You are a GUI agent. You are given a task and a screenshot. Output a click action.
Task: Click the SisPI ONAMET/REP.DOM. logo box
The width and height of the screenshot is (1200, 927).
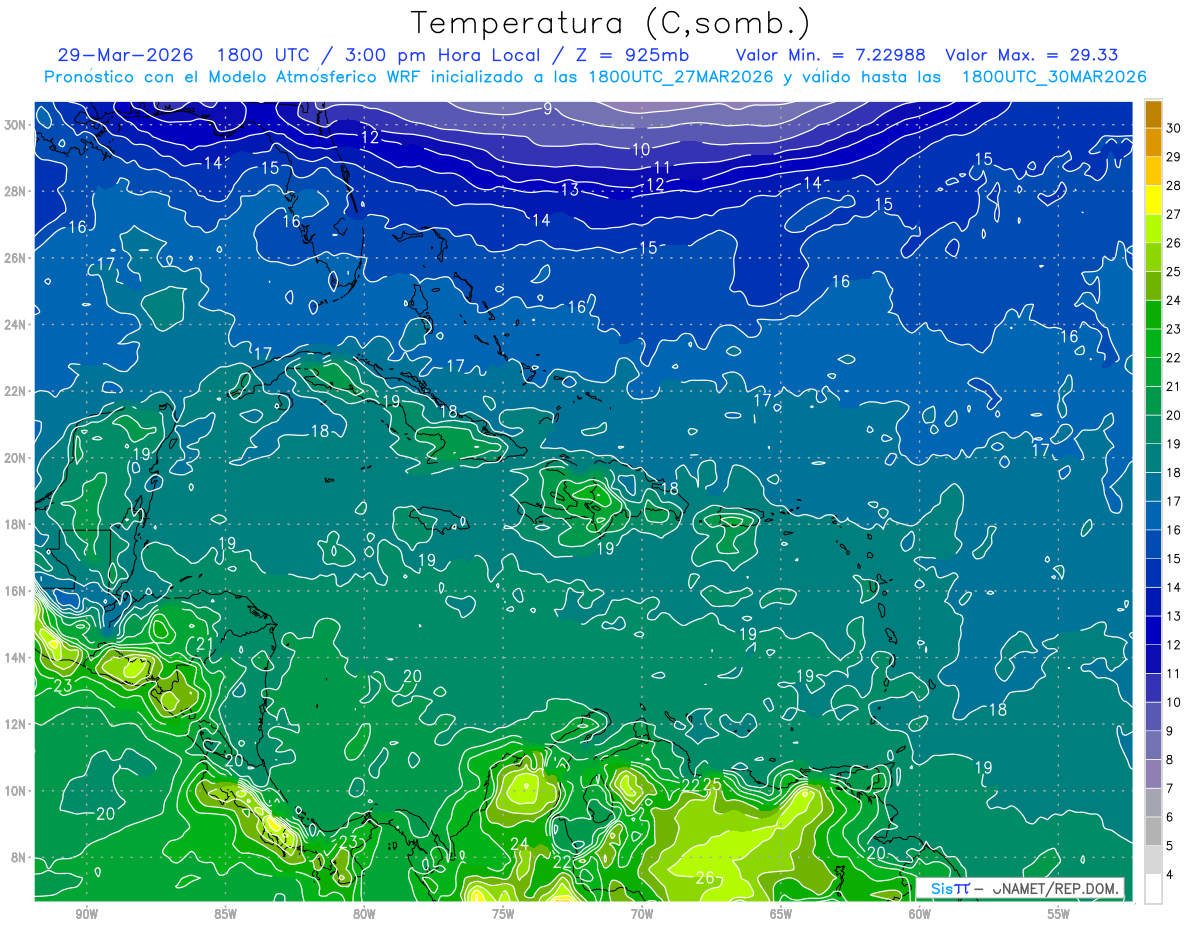[x=1020, y=888]
